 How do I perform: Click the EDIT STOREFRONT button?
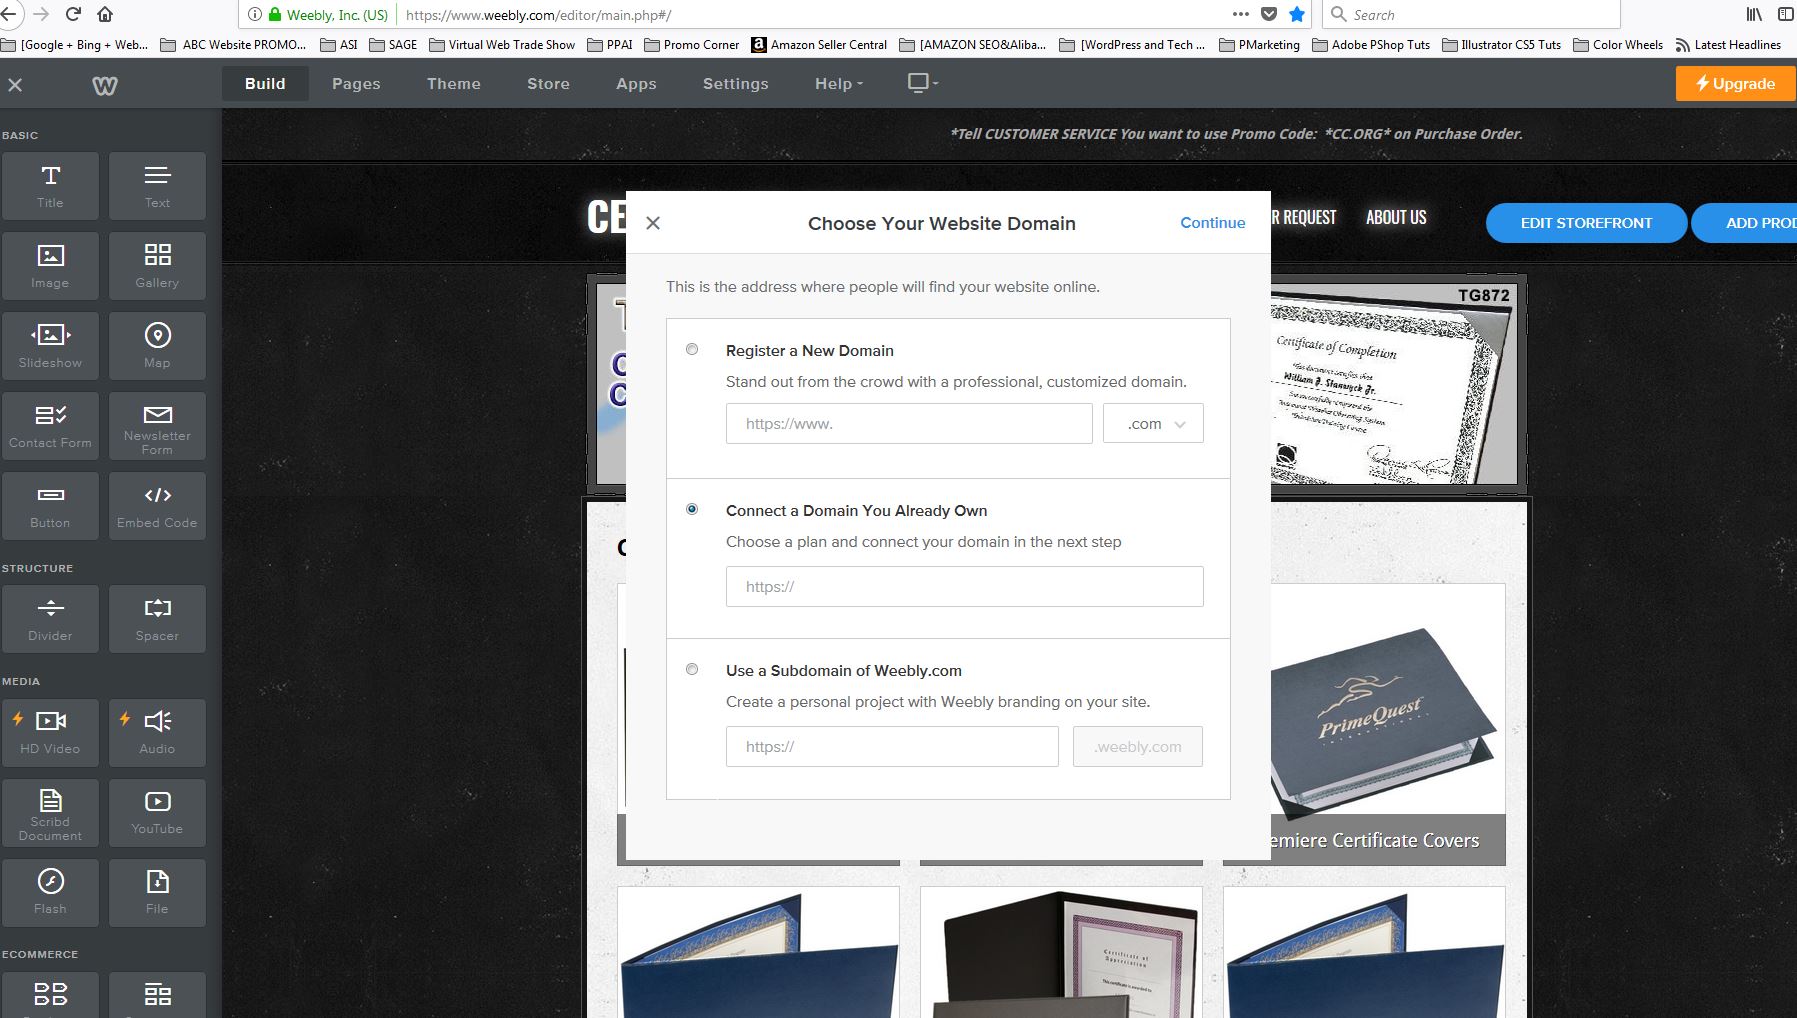(1586, 223)
